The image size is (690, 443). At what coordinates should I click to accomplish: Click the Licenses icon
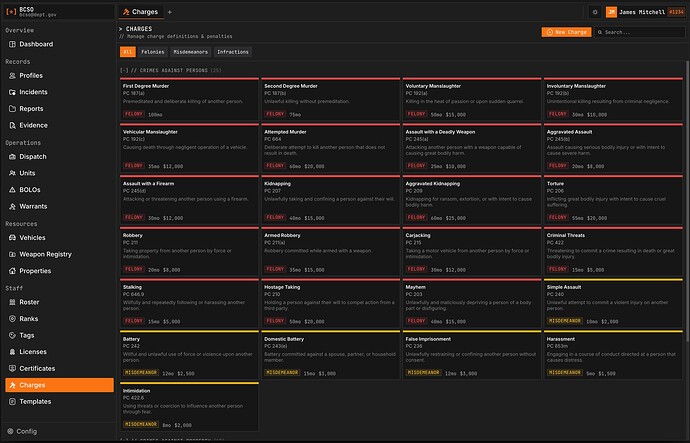click(12, 352)
